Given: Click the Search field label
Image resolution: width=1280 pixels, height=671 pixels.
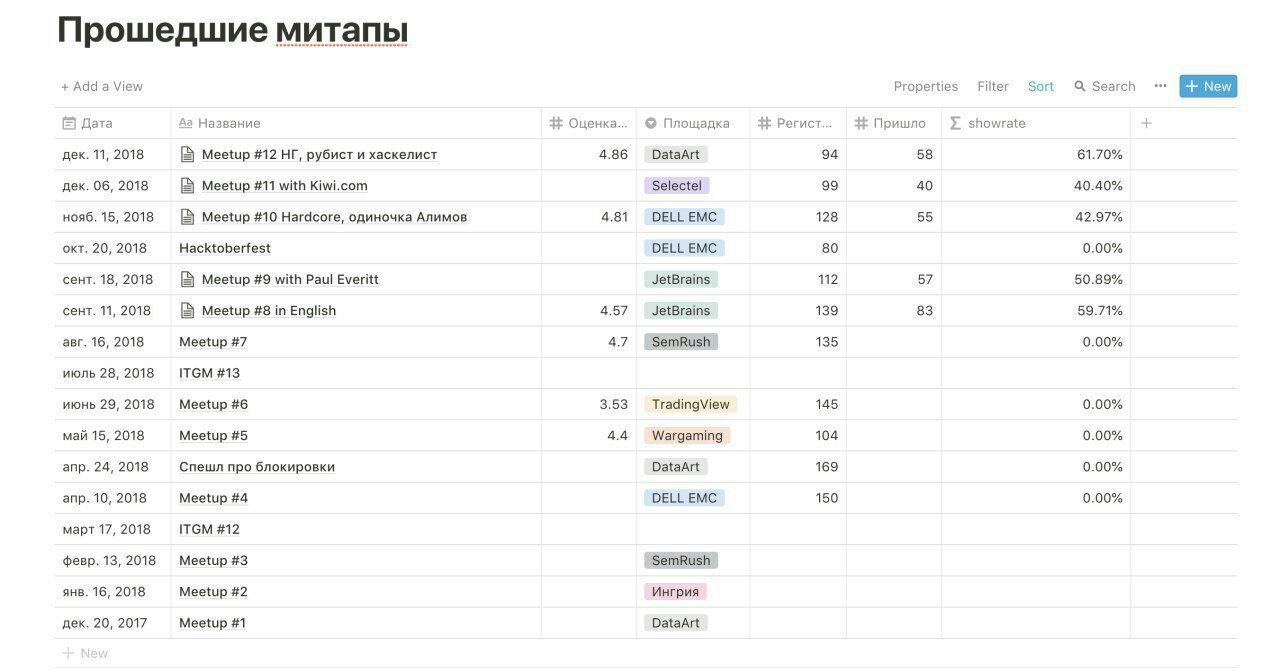Looking at the screenshot, I should (x=1114, y=86).
